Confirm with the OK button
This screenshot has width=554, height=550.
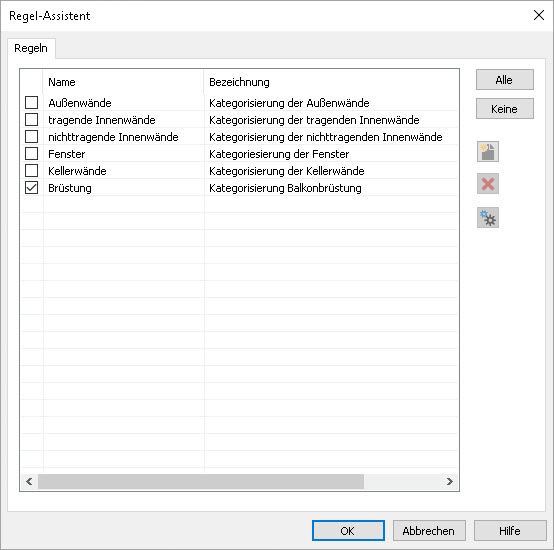coord(348,530)
